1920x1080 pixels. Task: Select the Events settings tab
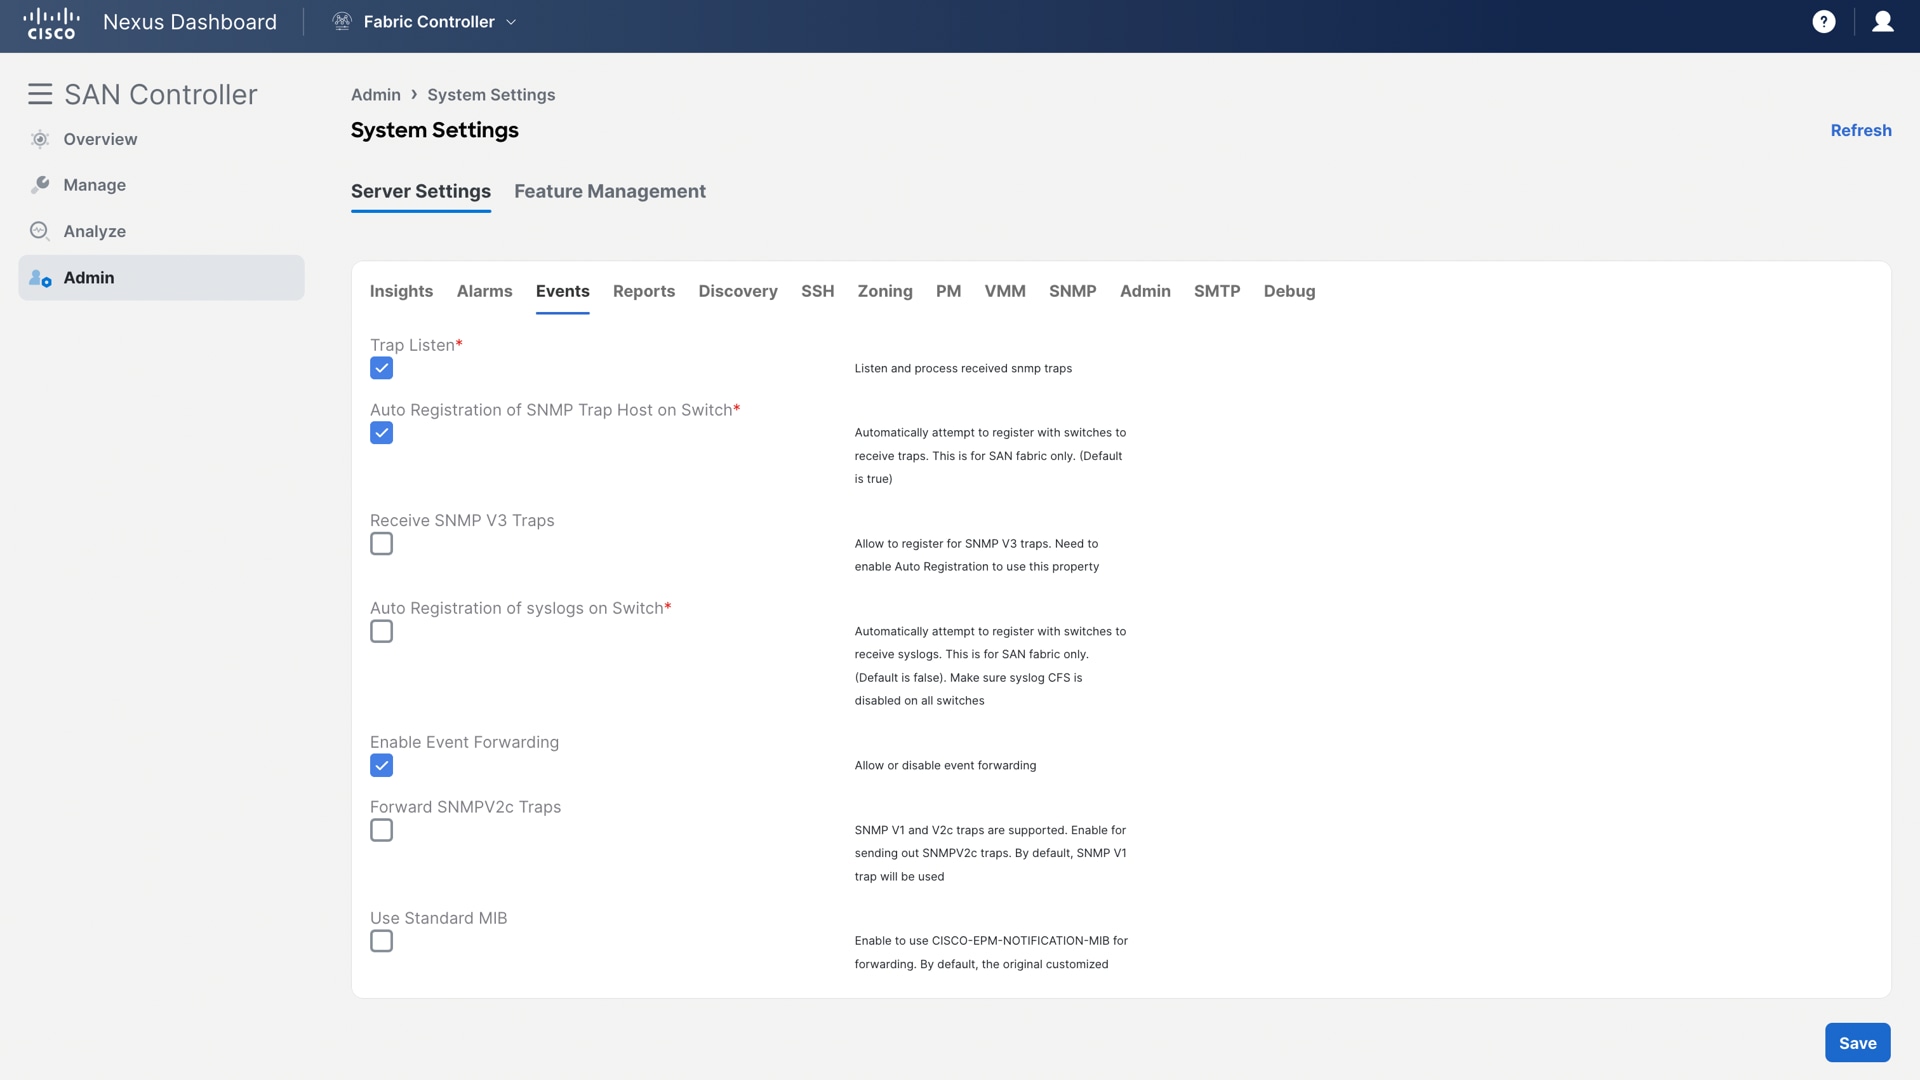tap(563, 291)
